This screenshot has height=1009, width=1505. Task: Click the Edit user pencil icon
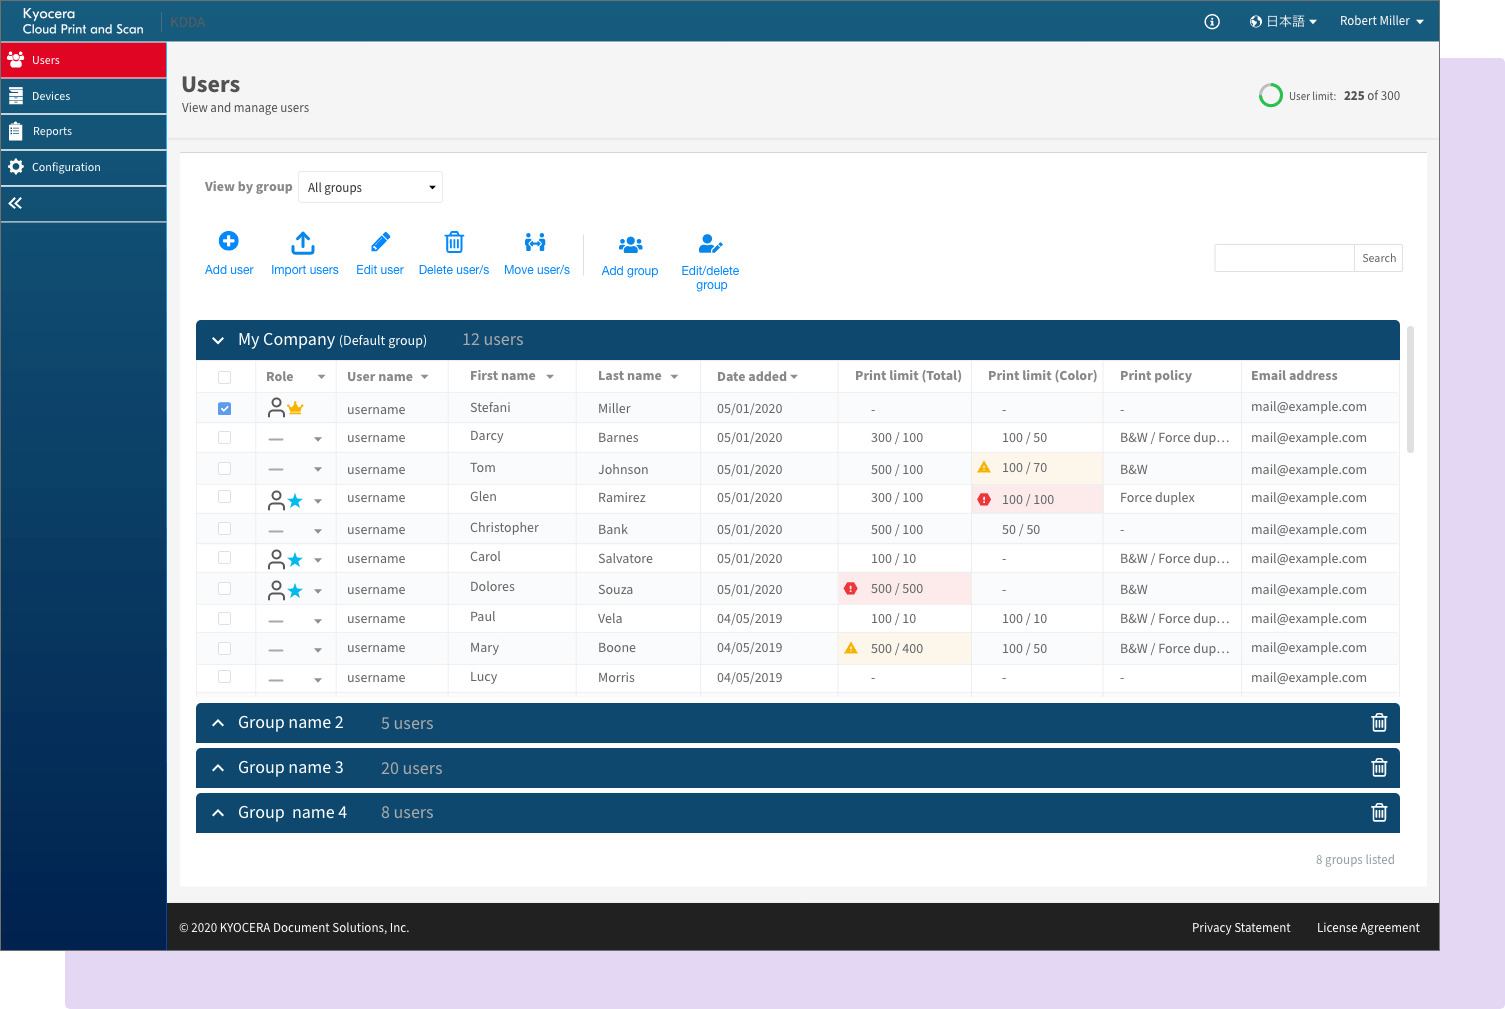(x=380, y=242)
